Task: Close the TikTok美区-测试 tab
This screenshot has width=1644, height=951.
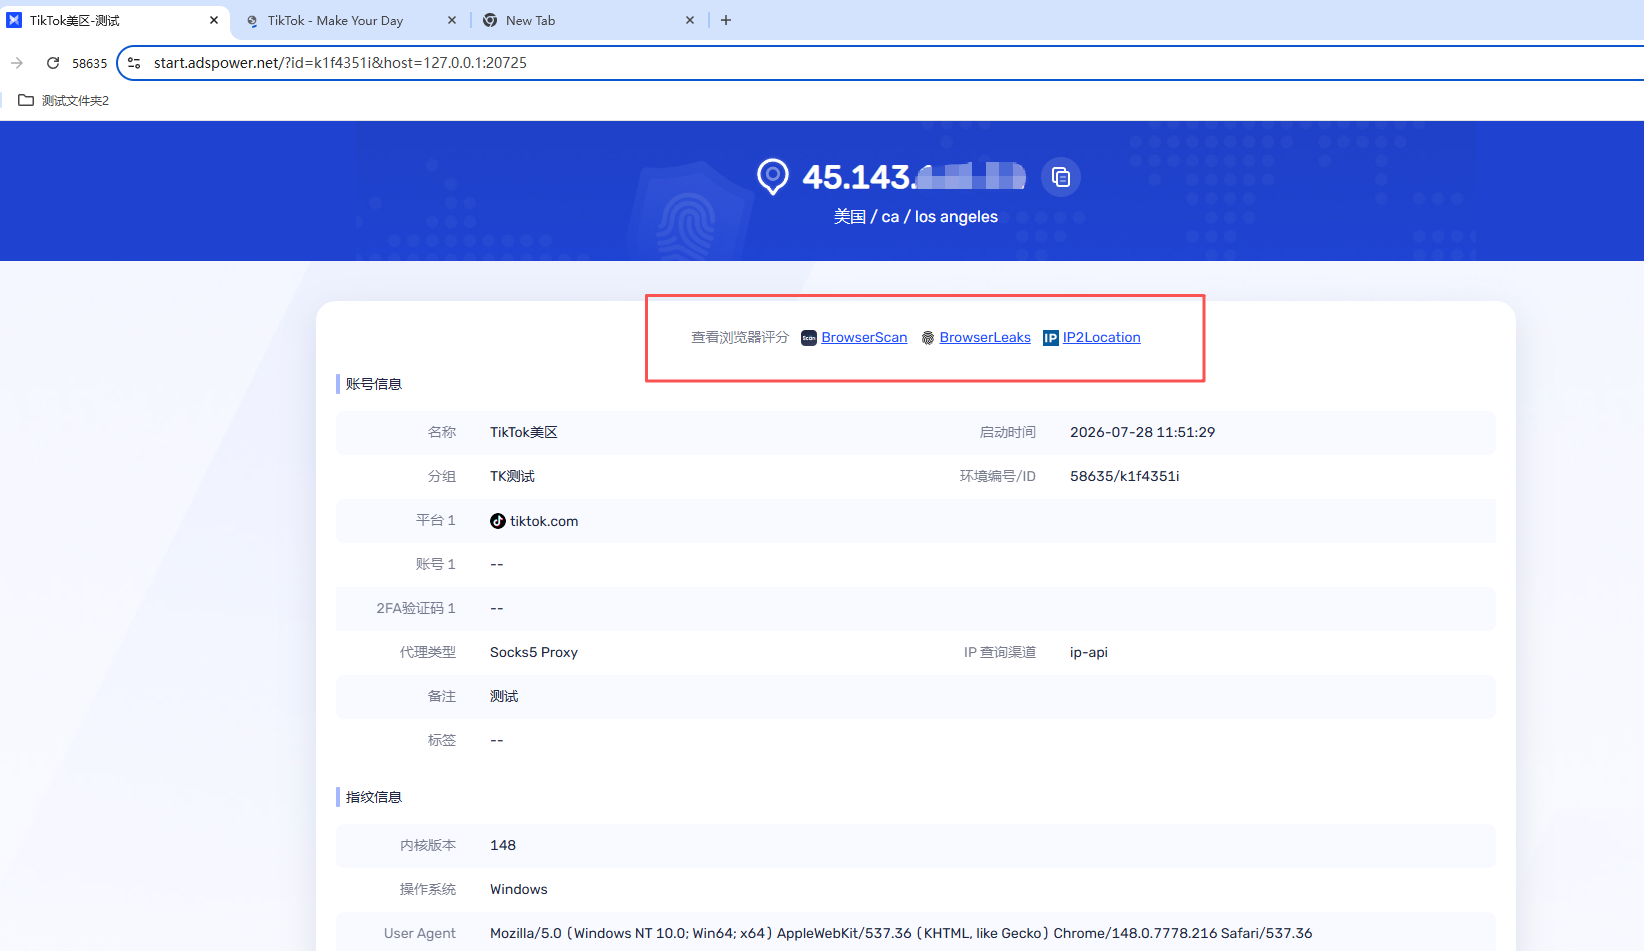Action: pyautogui.click(x=214, y=20)
